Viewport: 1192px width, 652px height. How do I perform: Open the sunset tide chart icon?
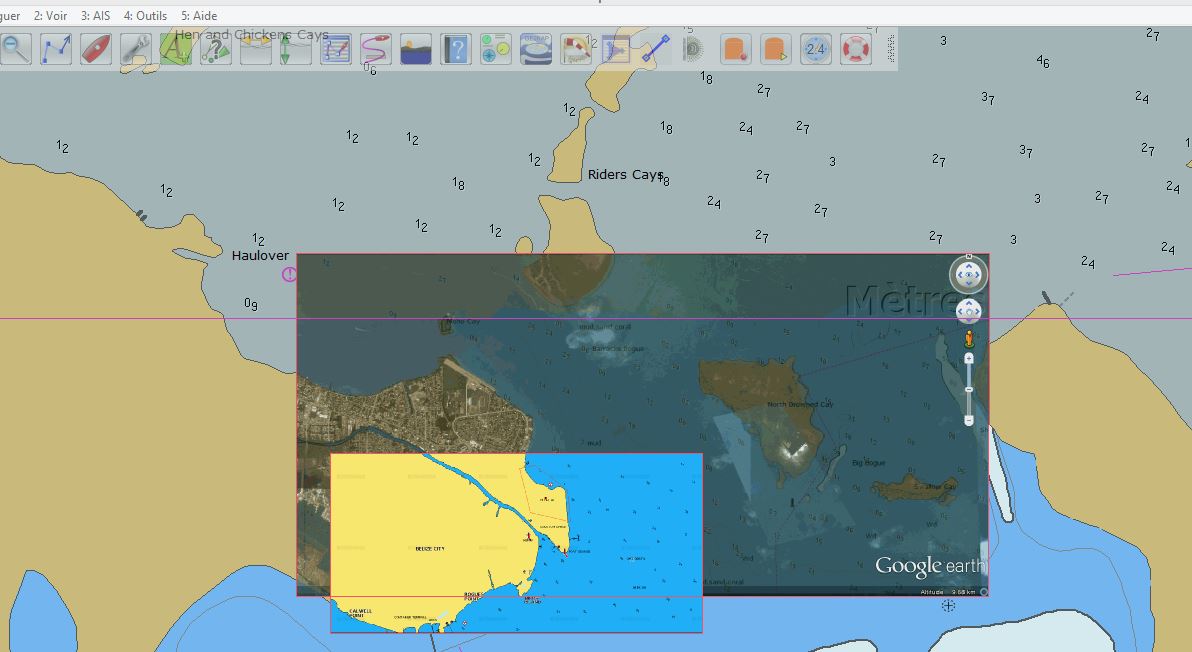point(415,48)
